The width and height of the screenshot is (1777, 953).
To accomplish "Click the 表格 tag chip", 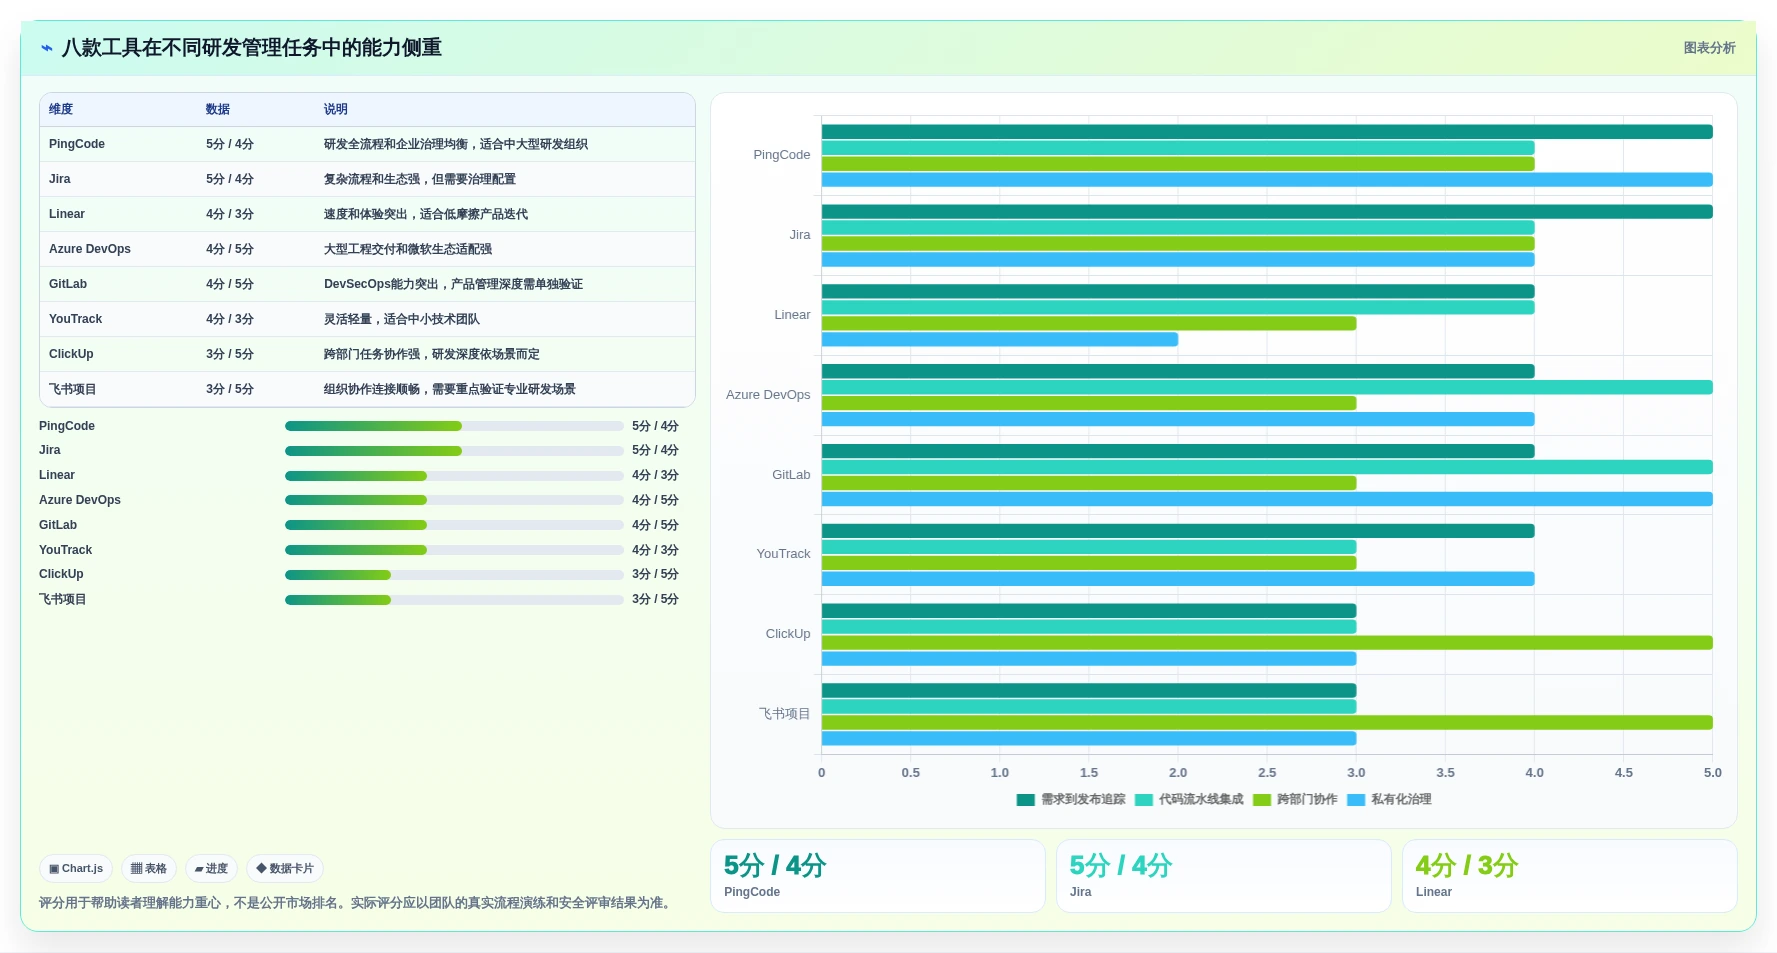I will (149, 868).
